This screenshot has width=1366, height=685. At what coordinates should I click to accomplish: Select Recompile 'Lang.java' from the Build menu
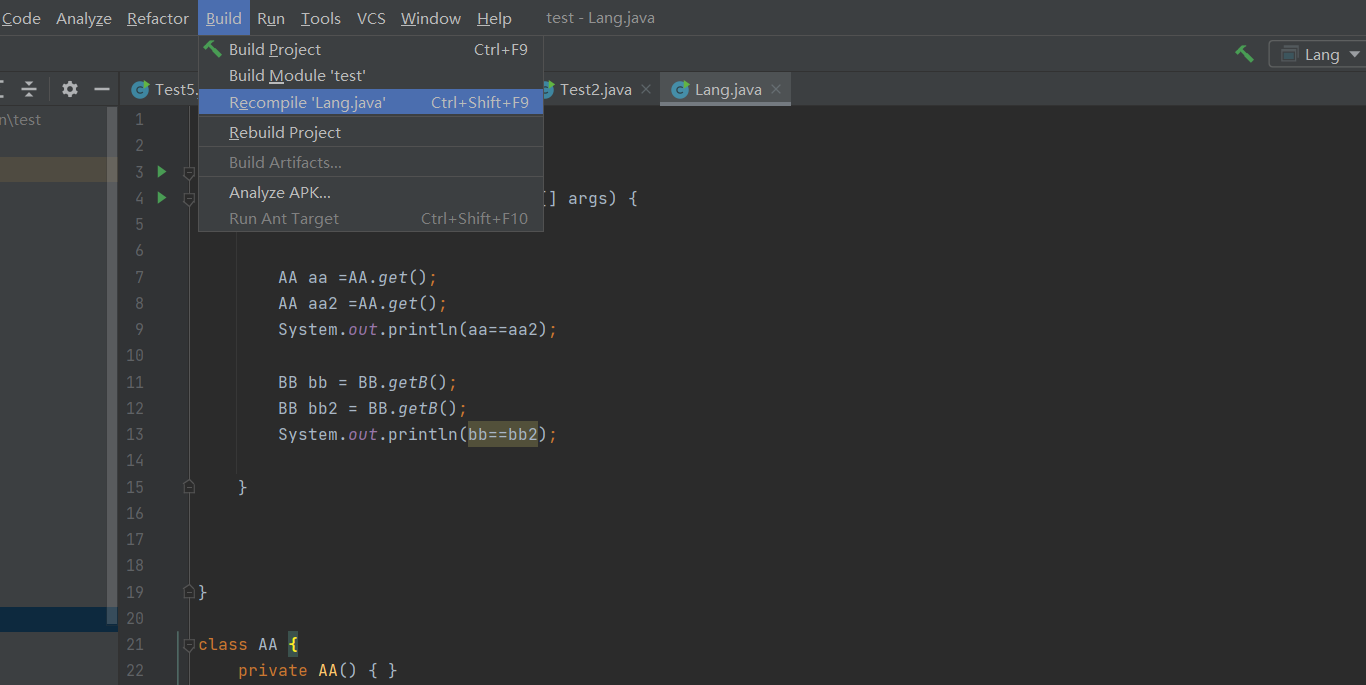tap(305, 101)
